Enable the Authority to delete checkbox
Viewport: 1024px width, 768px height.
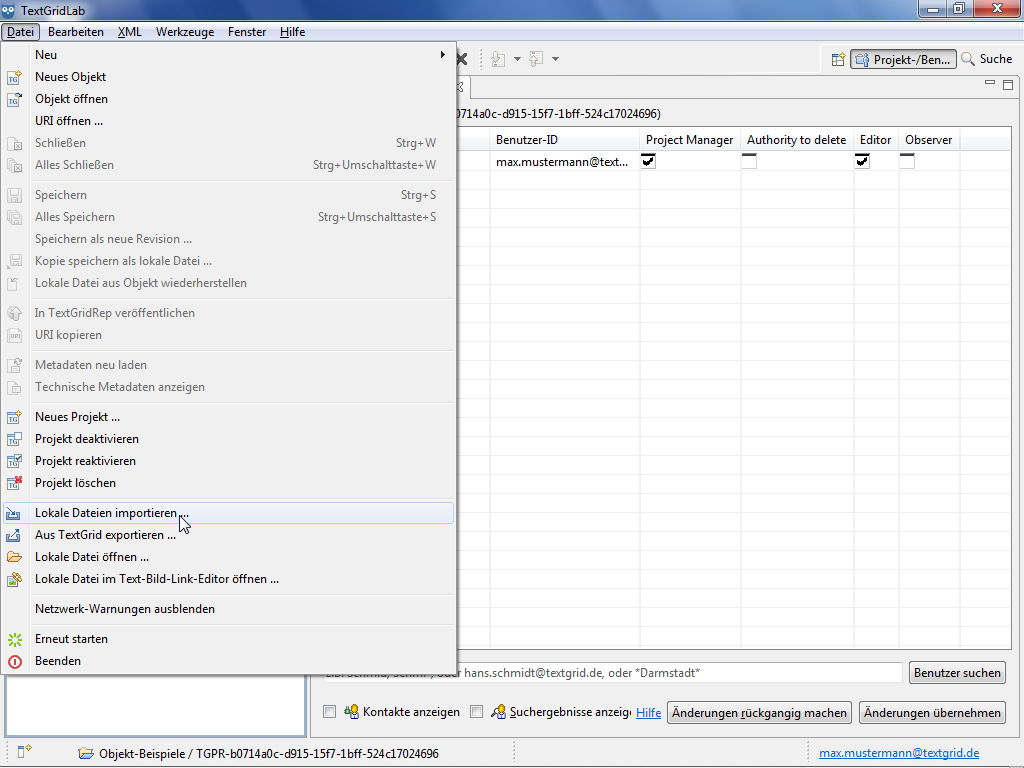749,161
